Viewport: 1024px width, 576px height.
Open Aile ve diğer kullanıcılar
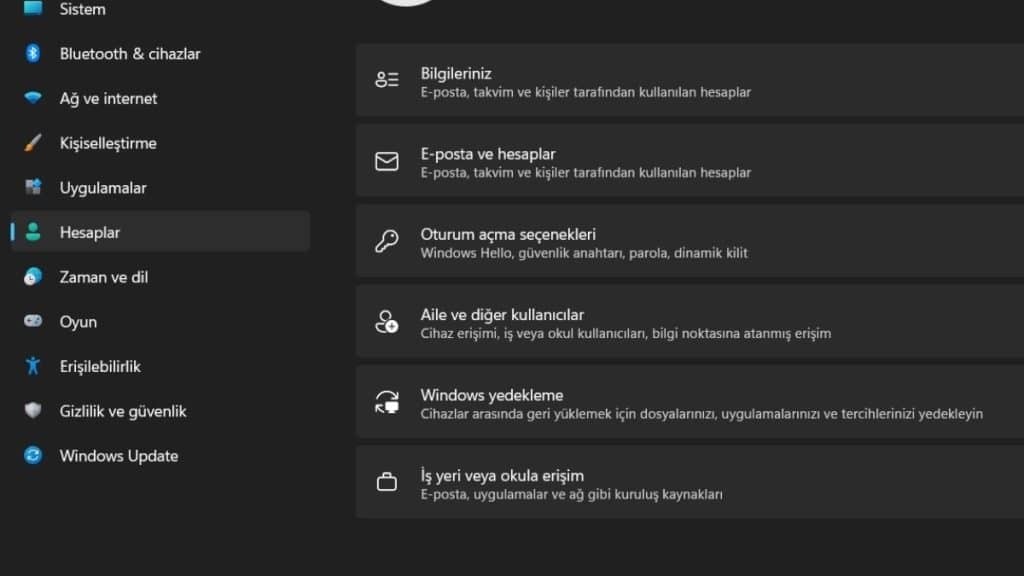point(690,321)
